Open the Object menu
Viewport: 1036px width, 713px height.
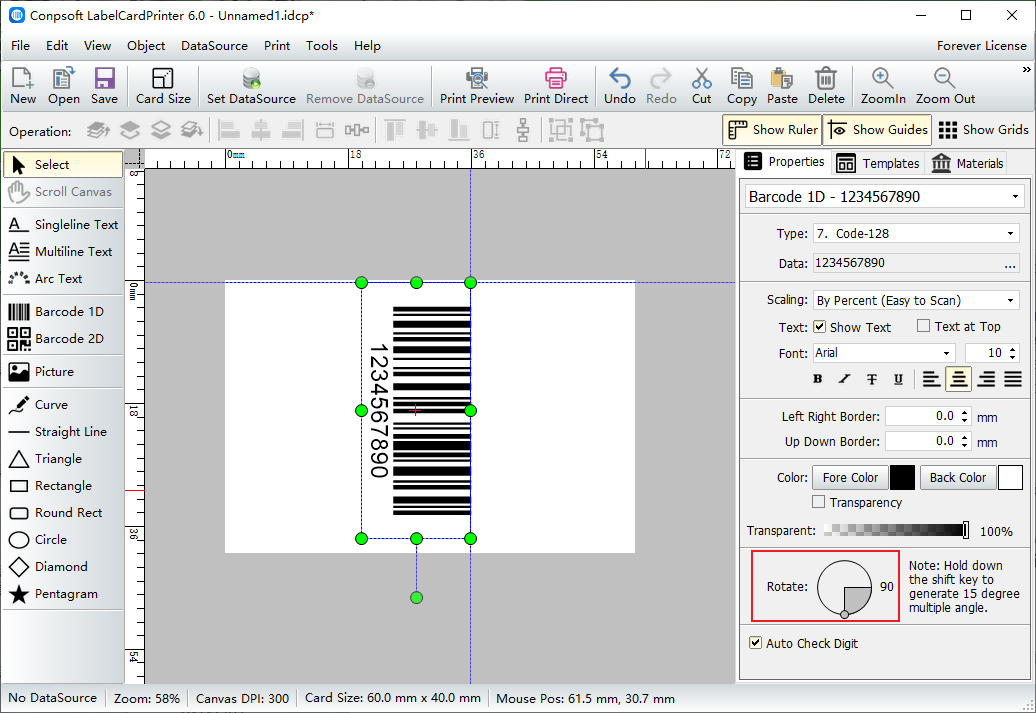pos(146,46)
